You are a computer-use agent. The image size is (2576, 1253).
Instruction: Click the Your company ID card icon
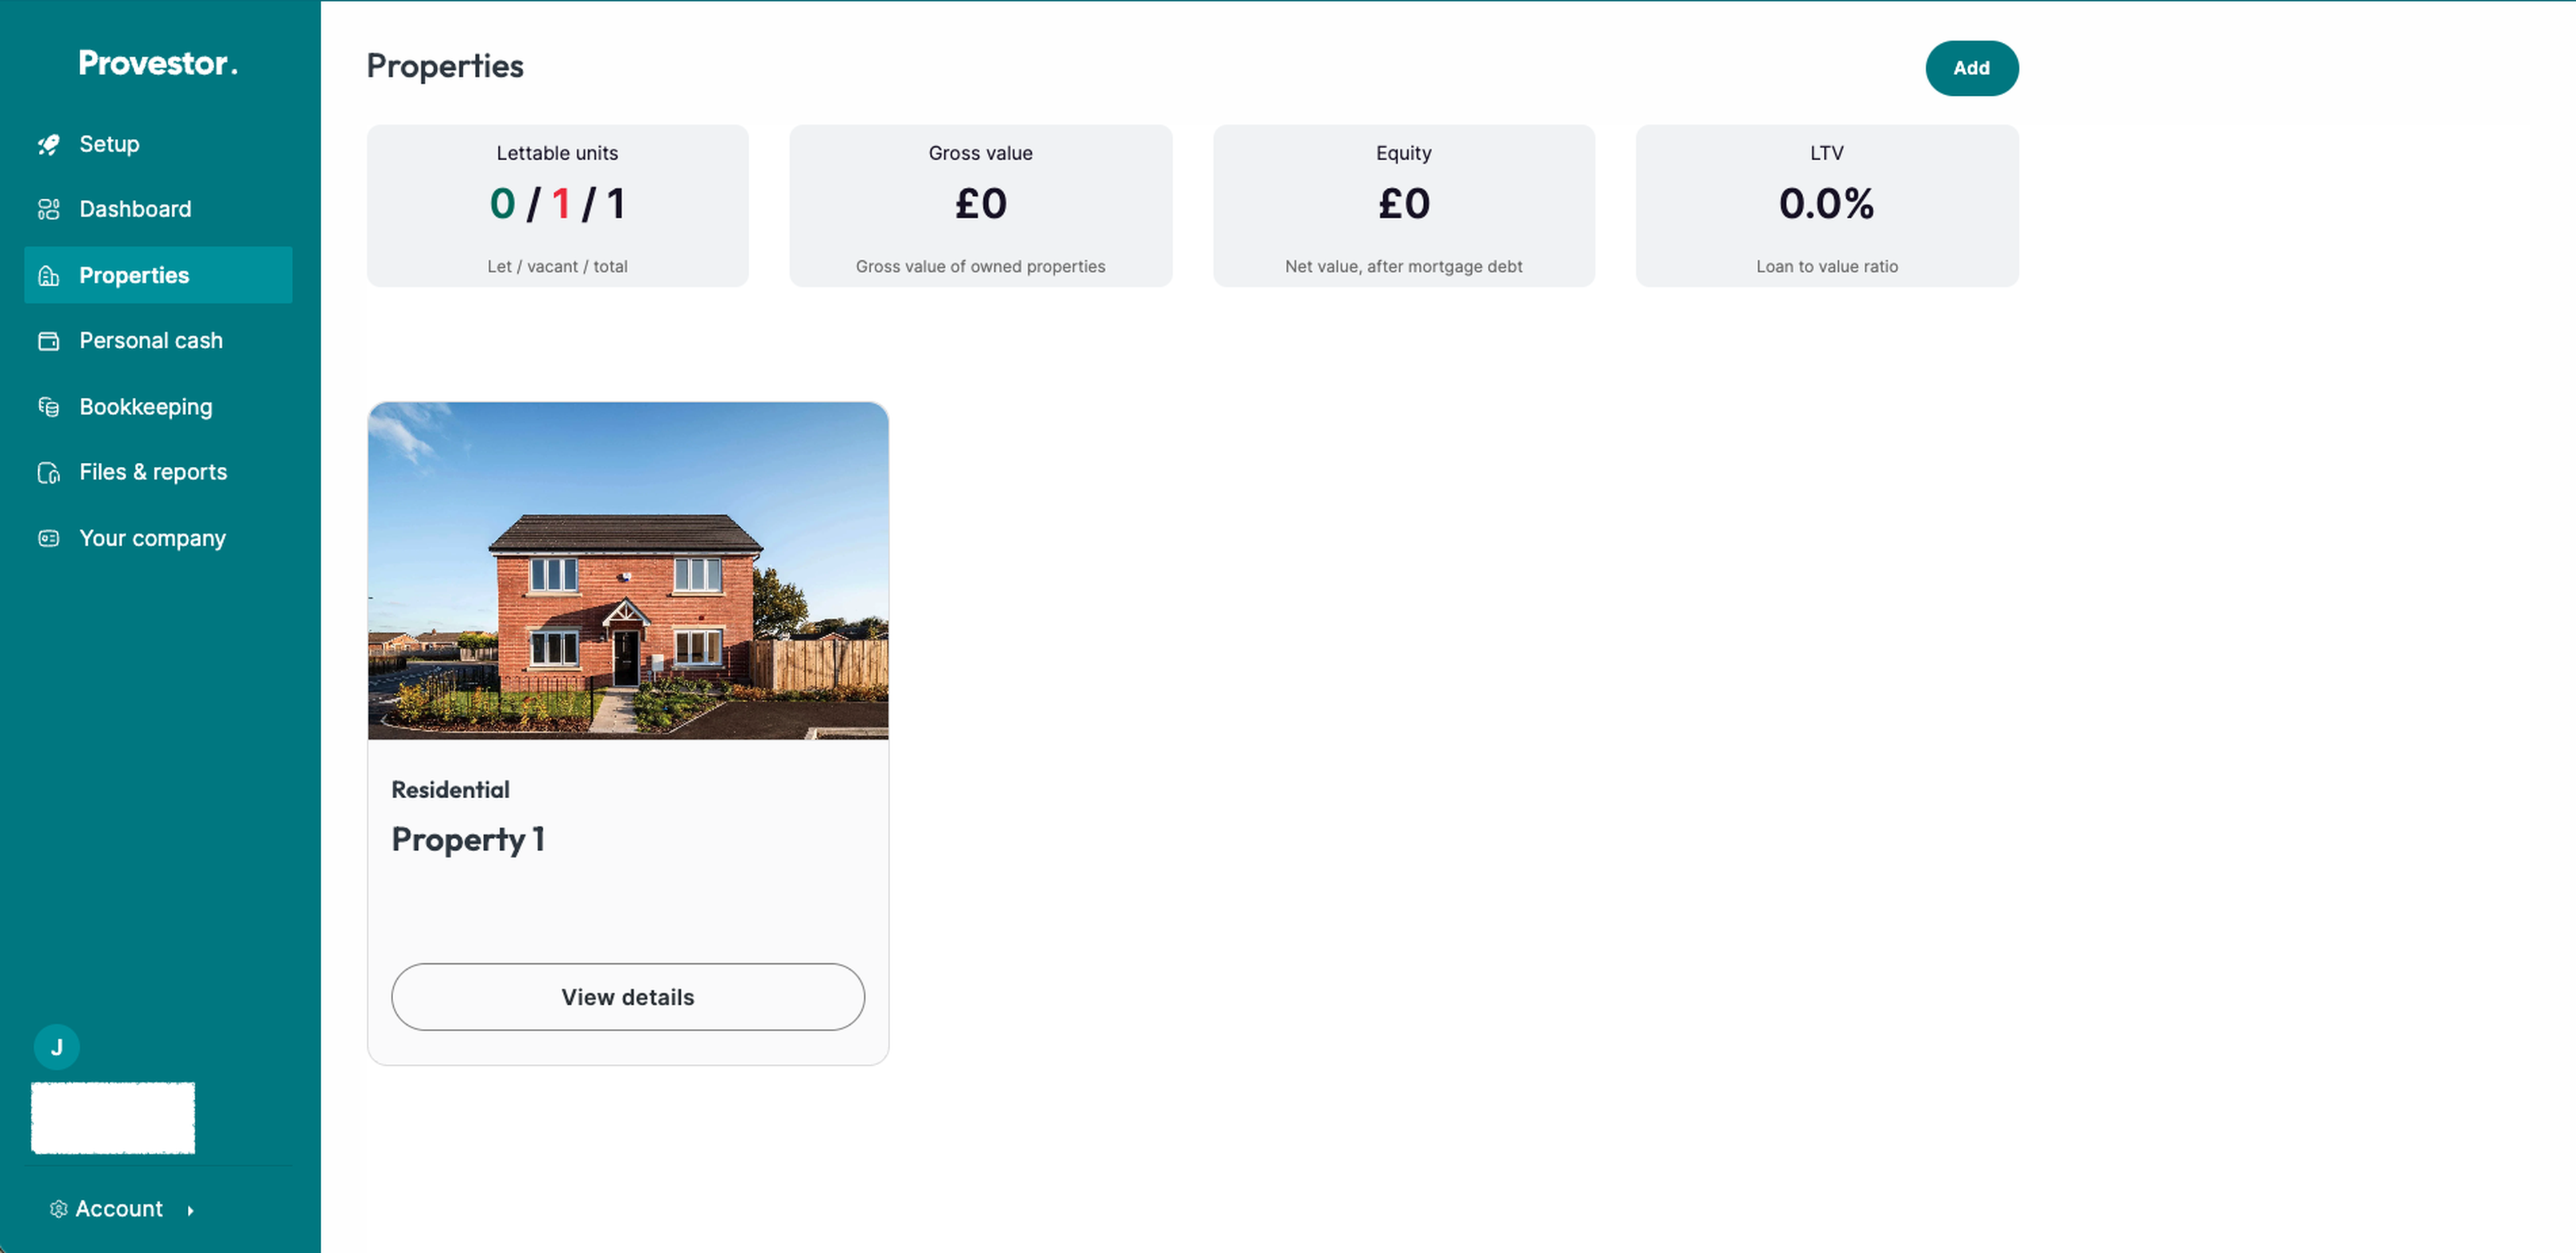(48, 539)
